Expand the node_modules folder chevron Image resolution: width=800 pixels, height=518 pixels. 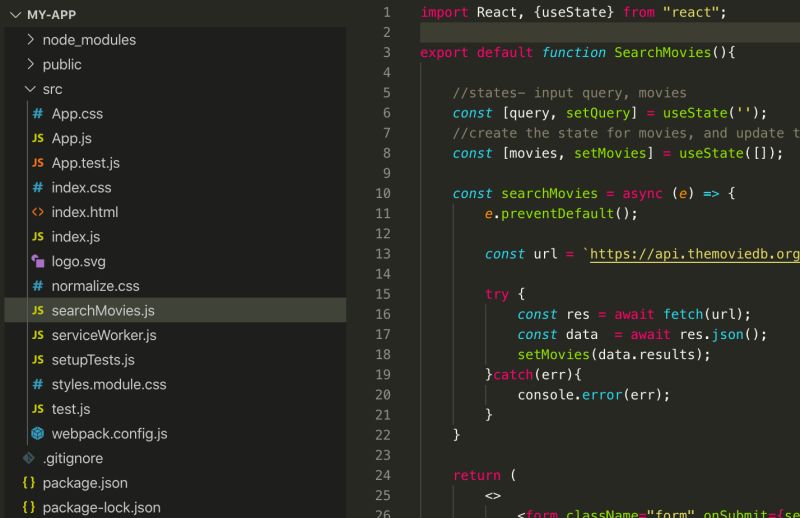(x=31, y=39)
